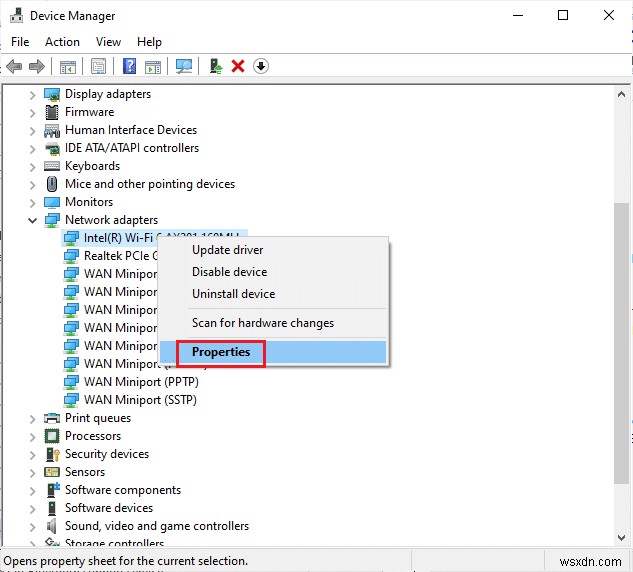Viewport: 633px width, 572px height.
Task: Click the Human Interface Devices icon
Action: pos(52,130)
